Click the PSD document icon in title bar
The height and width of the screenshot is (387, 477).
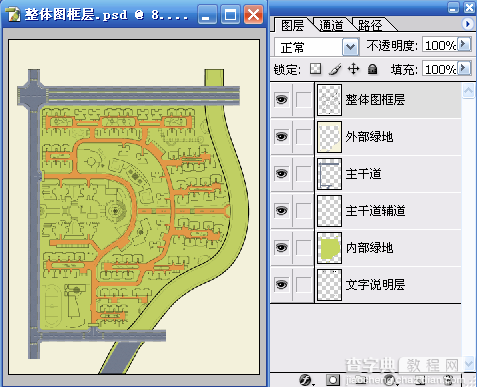point(13,14)
